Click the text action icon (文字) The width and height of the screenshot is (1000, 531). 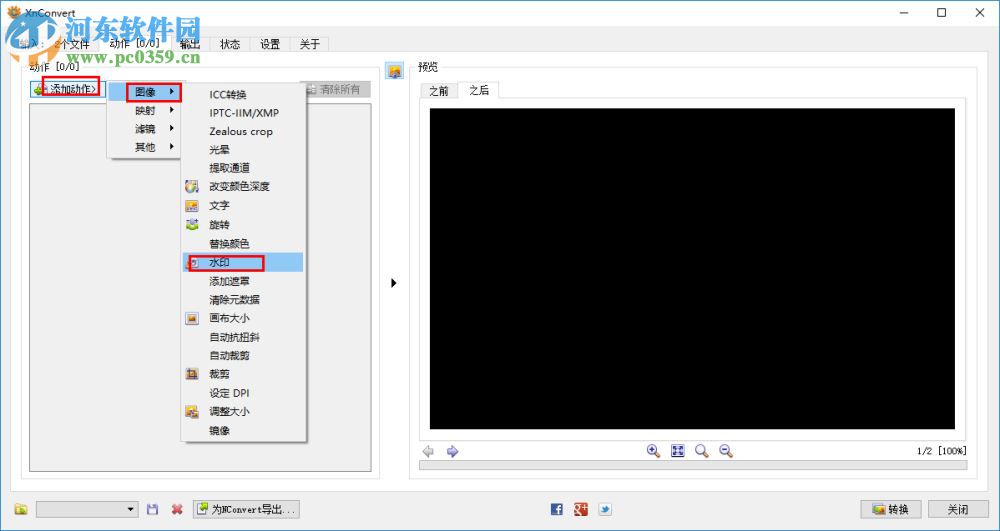tap(191, 206)
